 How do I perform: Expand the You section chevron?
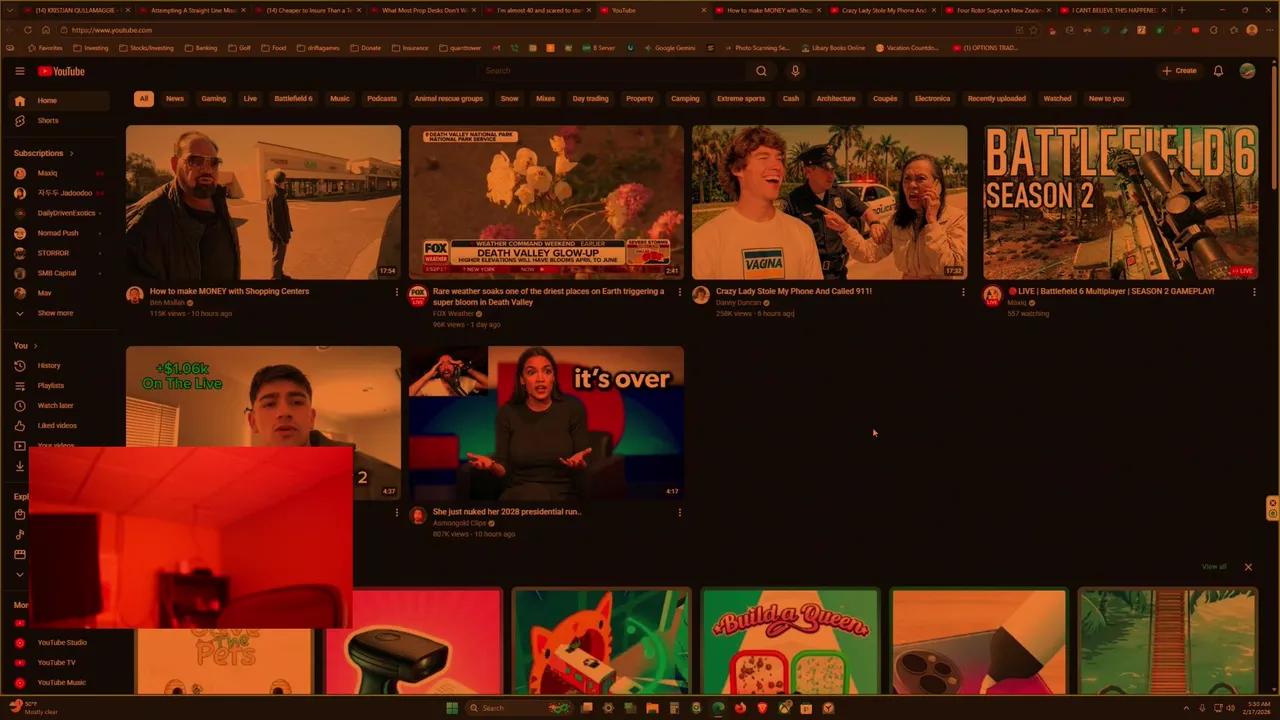coord(36,345)
